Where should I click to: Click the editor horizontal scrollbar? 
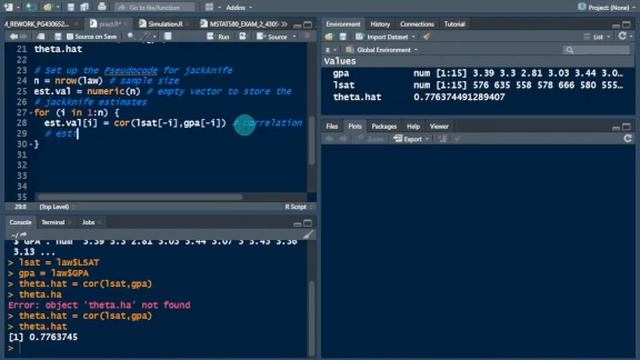tap(140, 197)
